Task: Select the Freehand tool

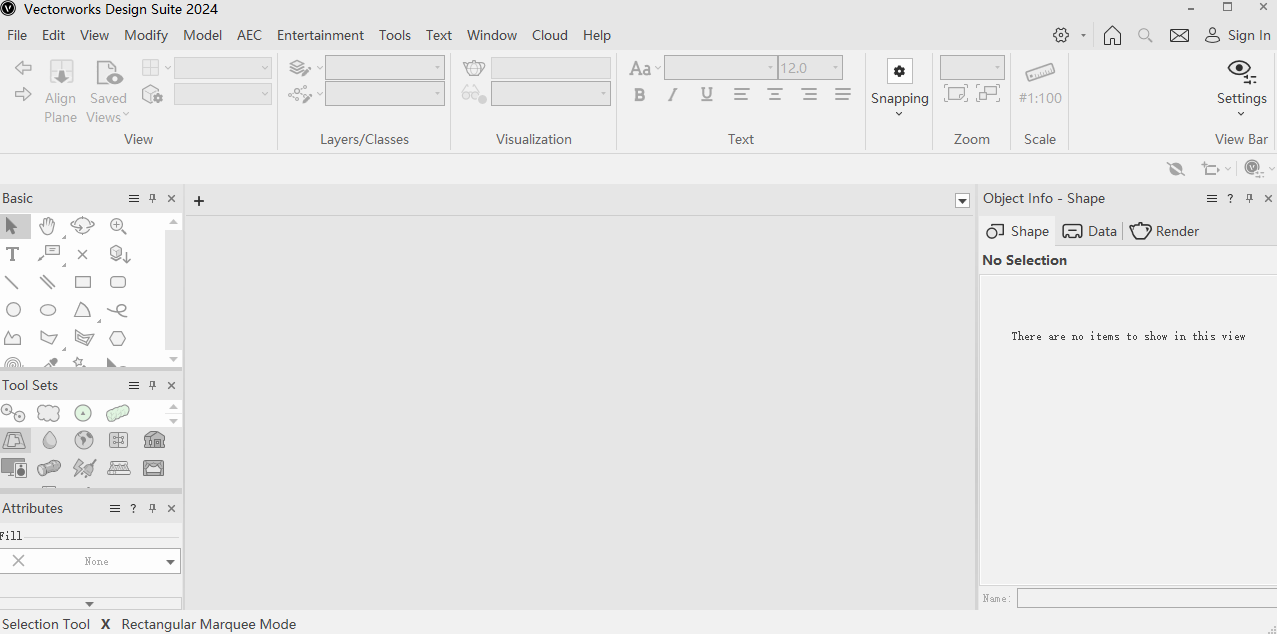Action: [x=118, y=310]
